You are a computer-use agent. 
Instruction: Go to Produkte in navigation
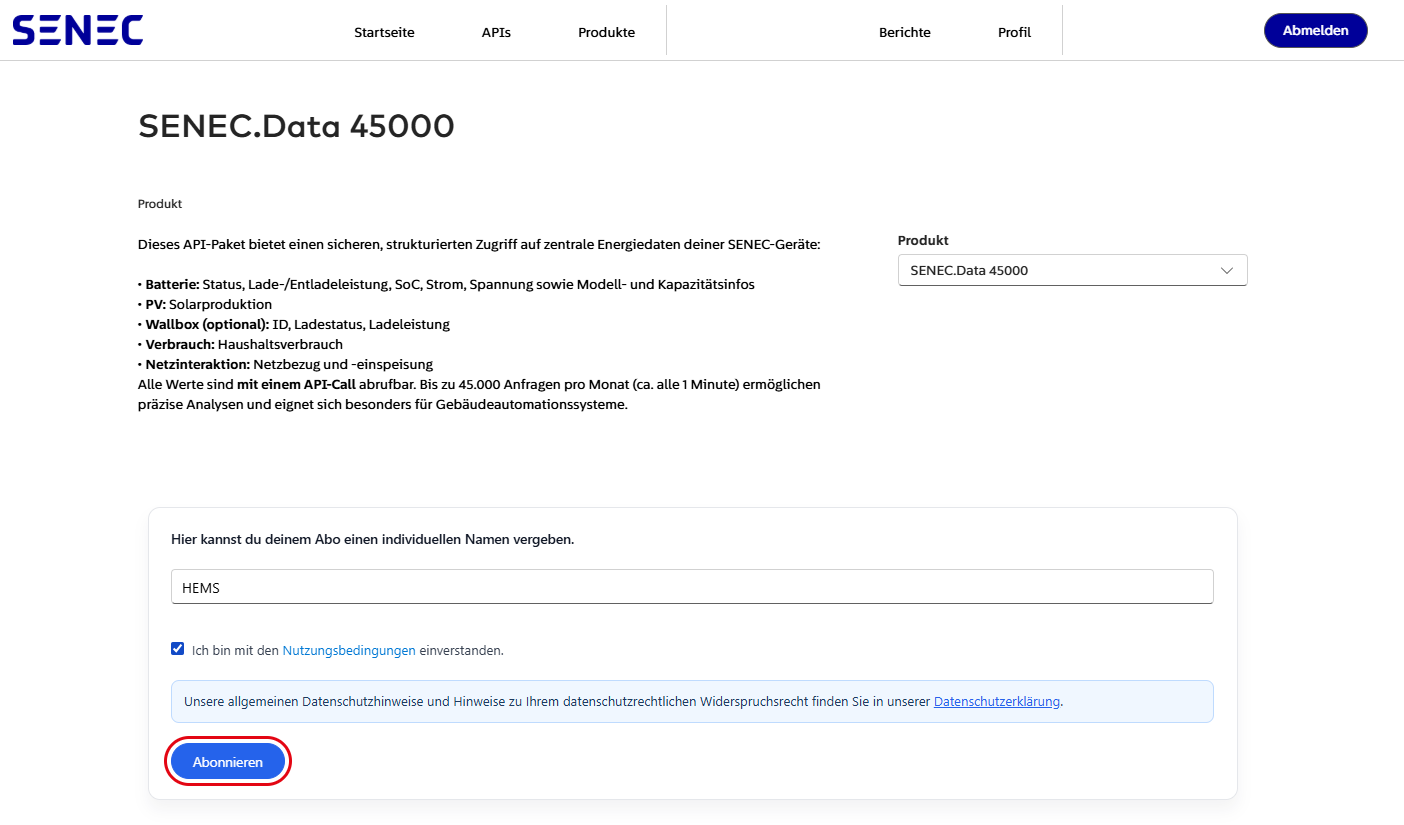tap(606, 32)
